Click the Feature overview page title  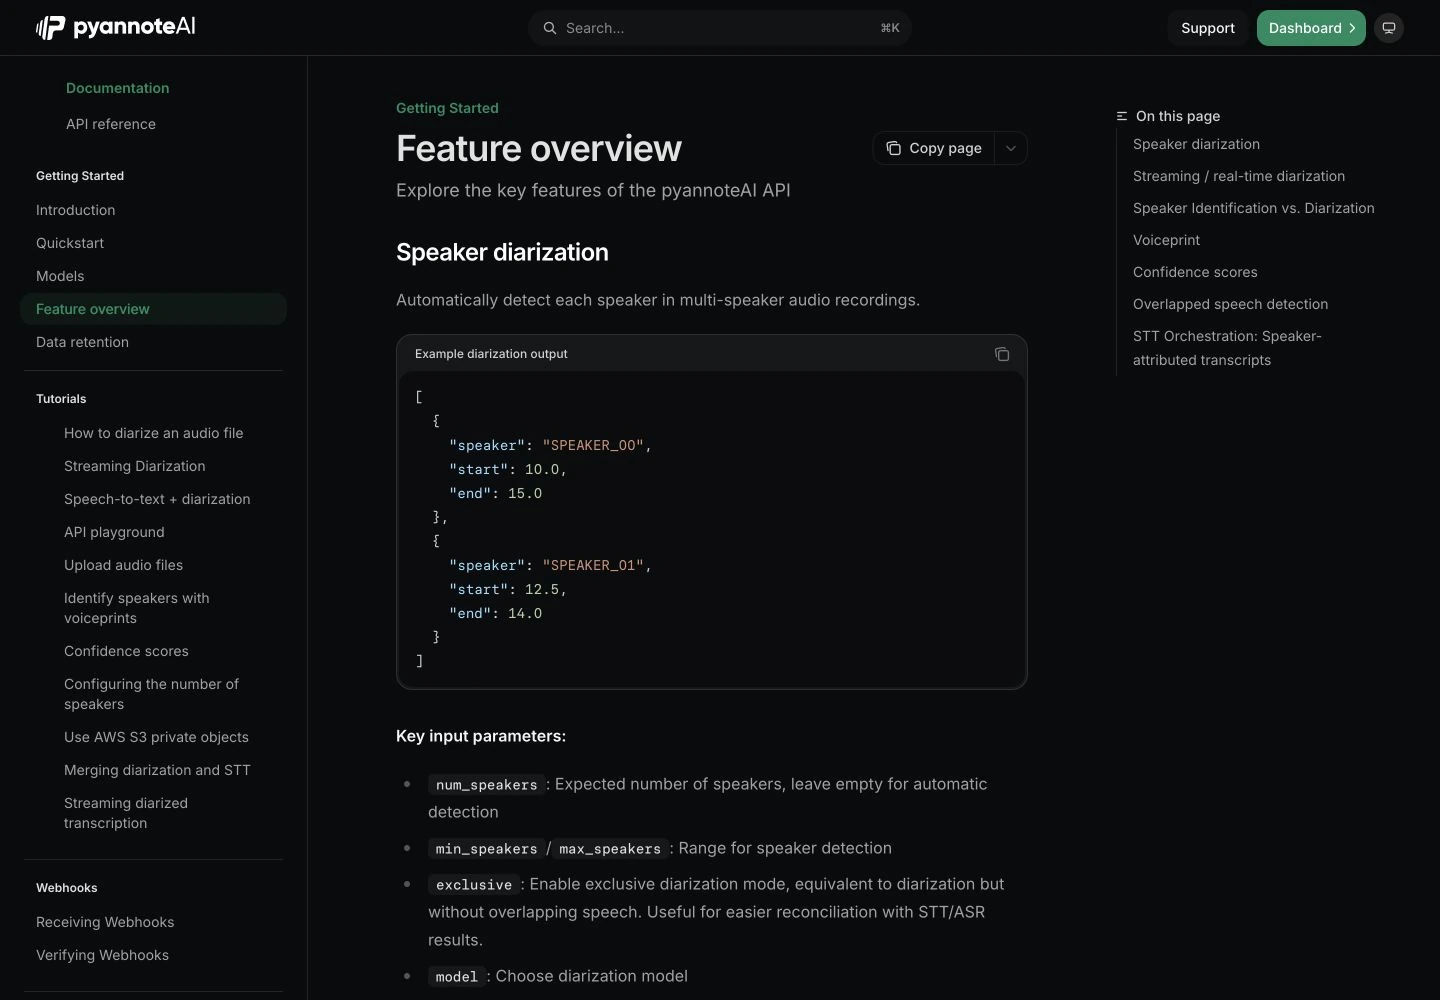click(x=539, y=148)
